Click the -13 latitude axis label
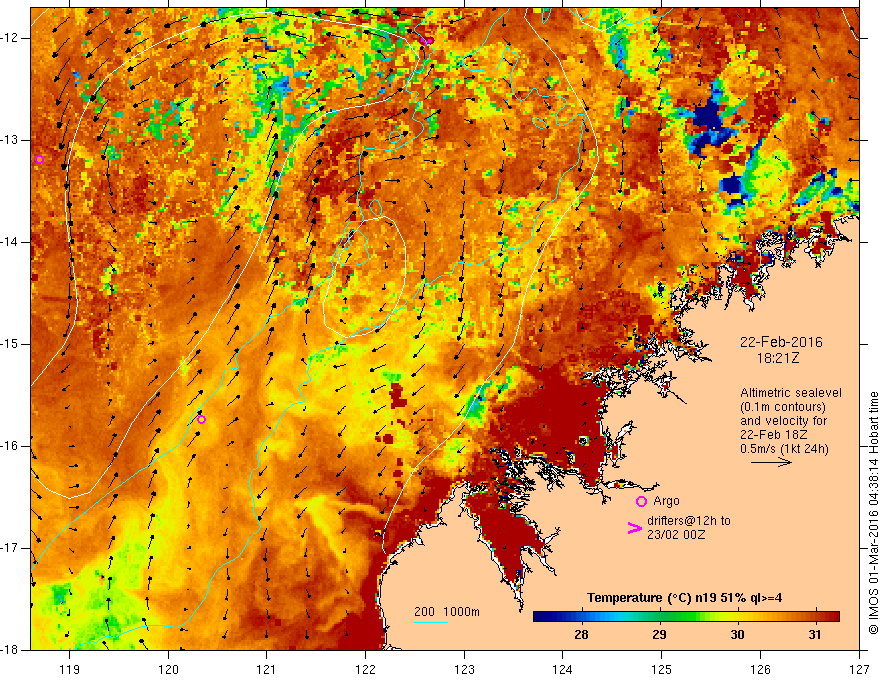 [x=11, y=140]
